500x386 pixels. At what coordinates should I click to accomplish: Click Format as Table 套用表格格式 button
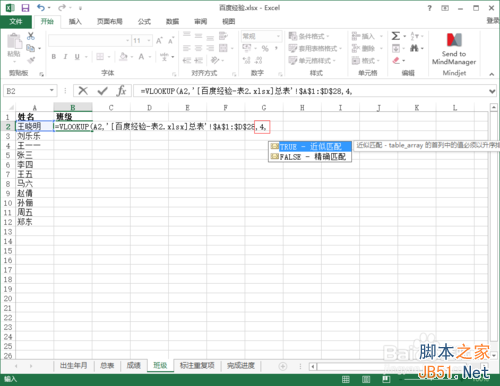315,48
